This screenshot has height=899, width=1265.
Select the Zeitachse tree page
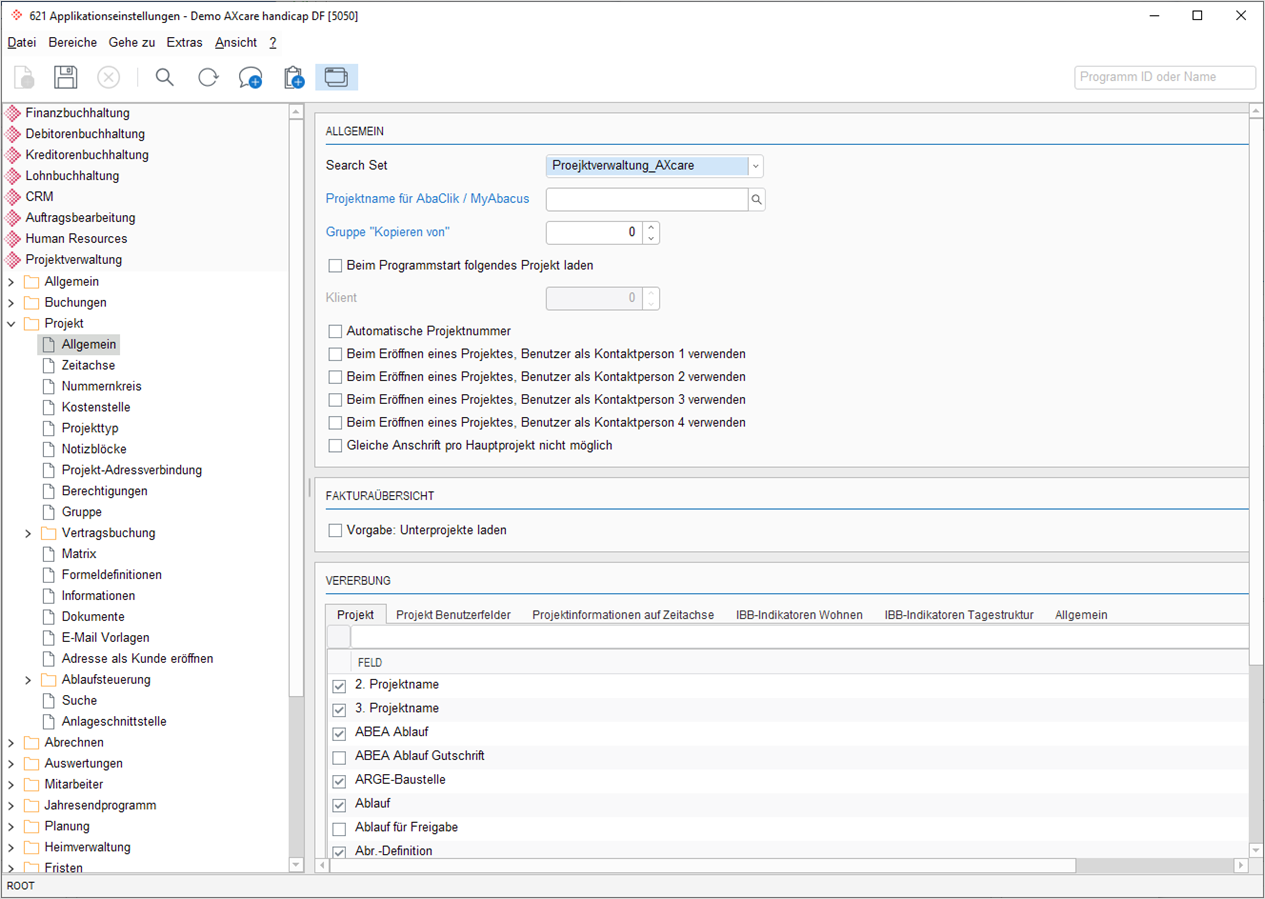88,365
